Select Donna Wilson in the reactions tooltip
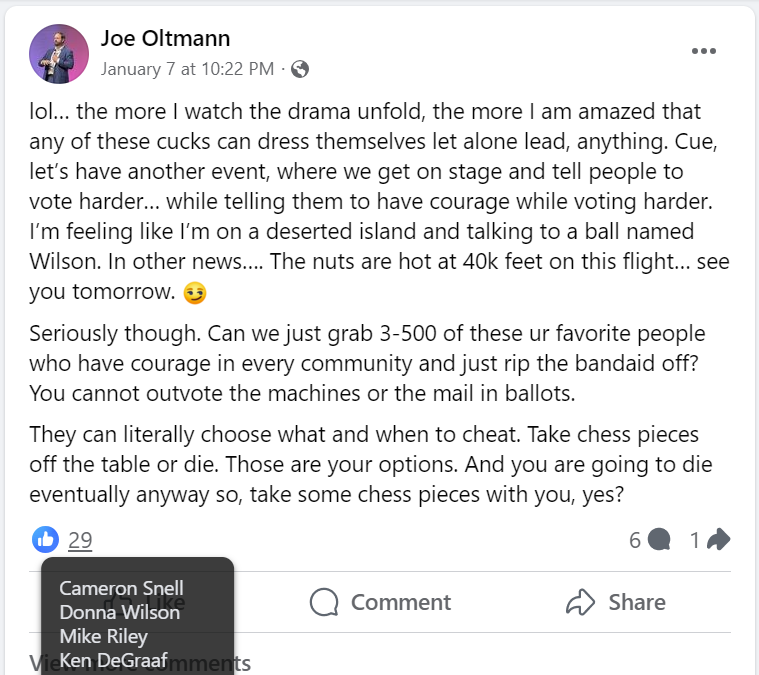This screenshot has height=675, width=759. 119,612
